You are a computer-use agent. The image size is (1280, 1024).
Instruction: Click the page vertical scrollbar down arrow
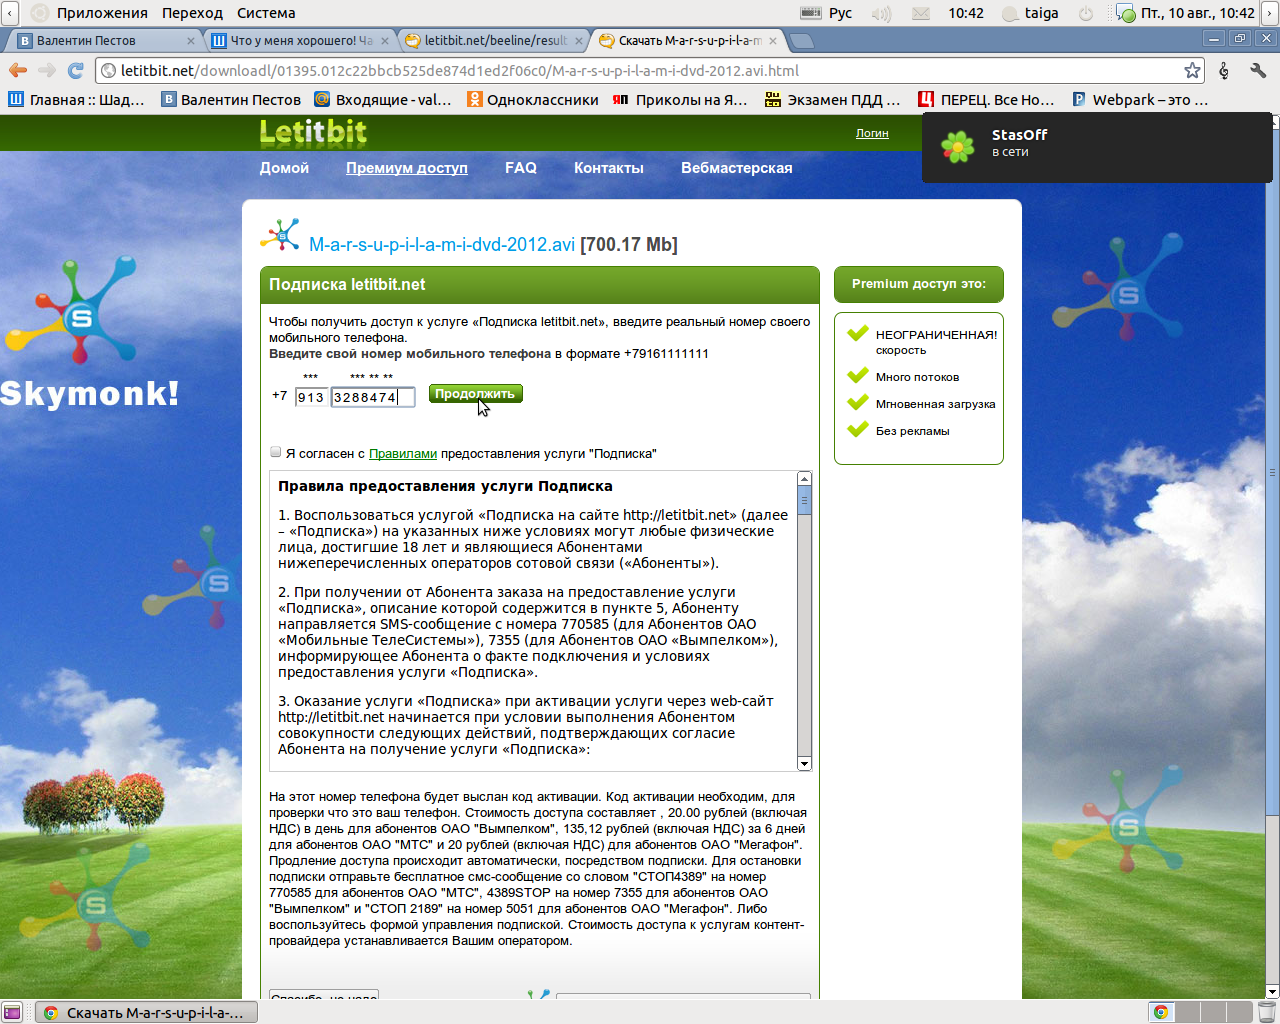(1272, 992)
